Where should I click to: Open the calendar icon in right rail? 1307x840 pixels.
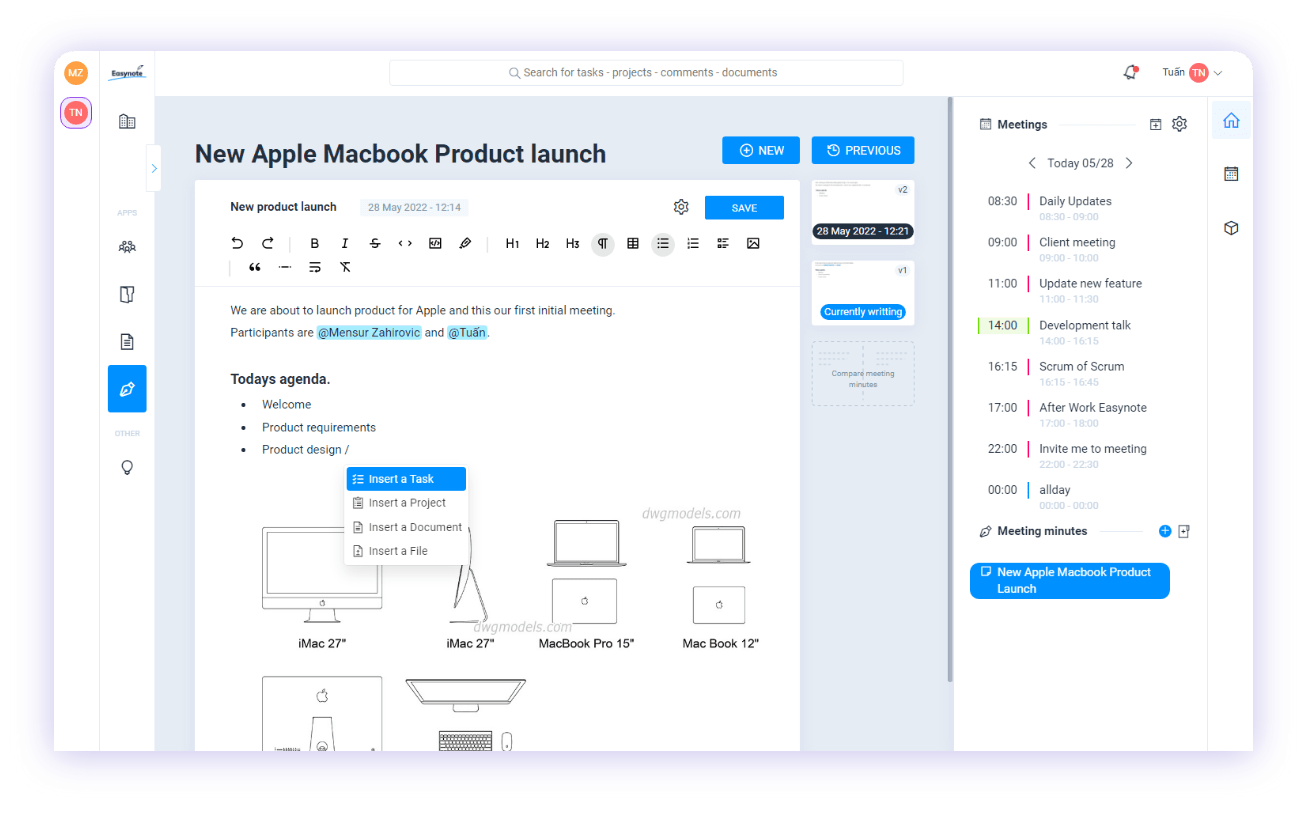[x=1231, y=174]
